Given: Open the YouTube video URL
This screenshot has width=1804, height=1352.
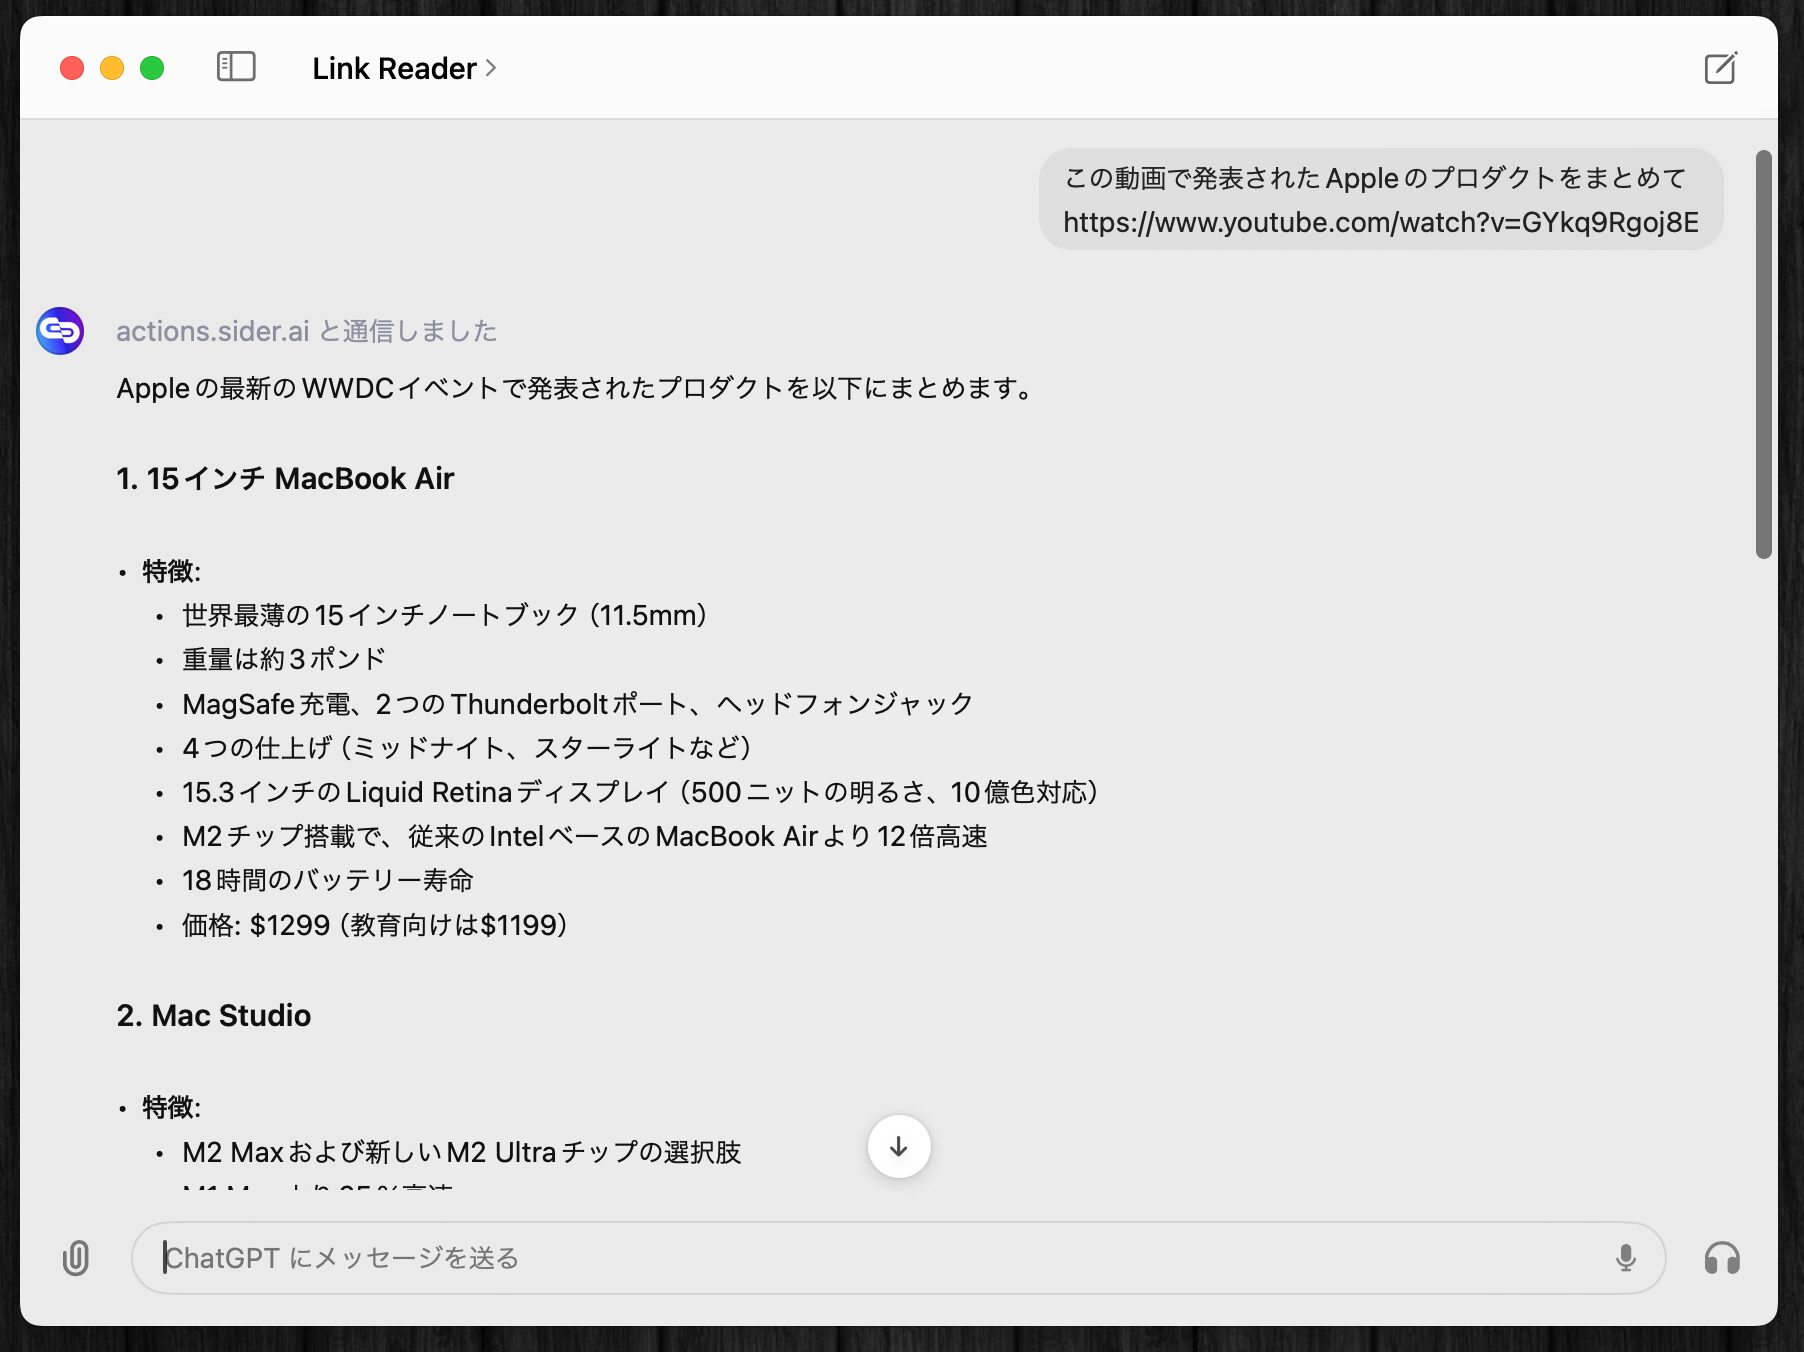Looking at the screenshot, I should pos(1380,222).
